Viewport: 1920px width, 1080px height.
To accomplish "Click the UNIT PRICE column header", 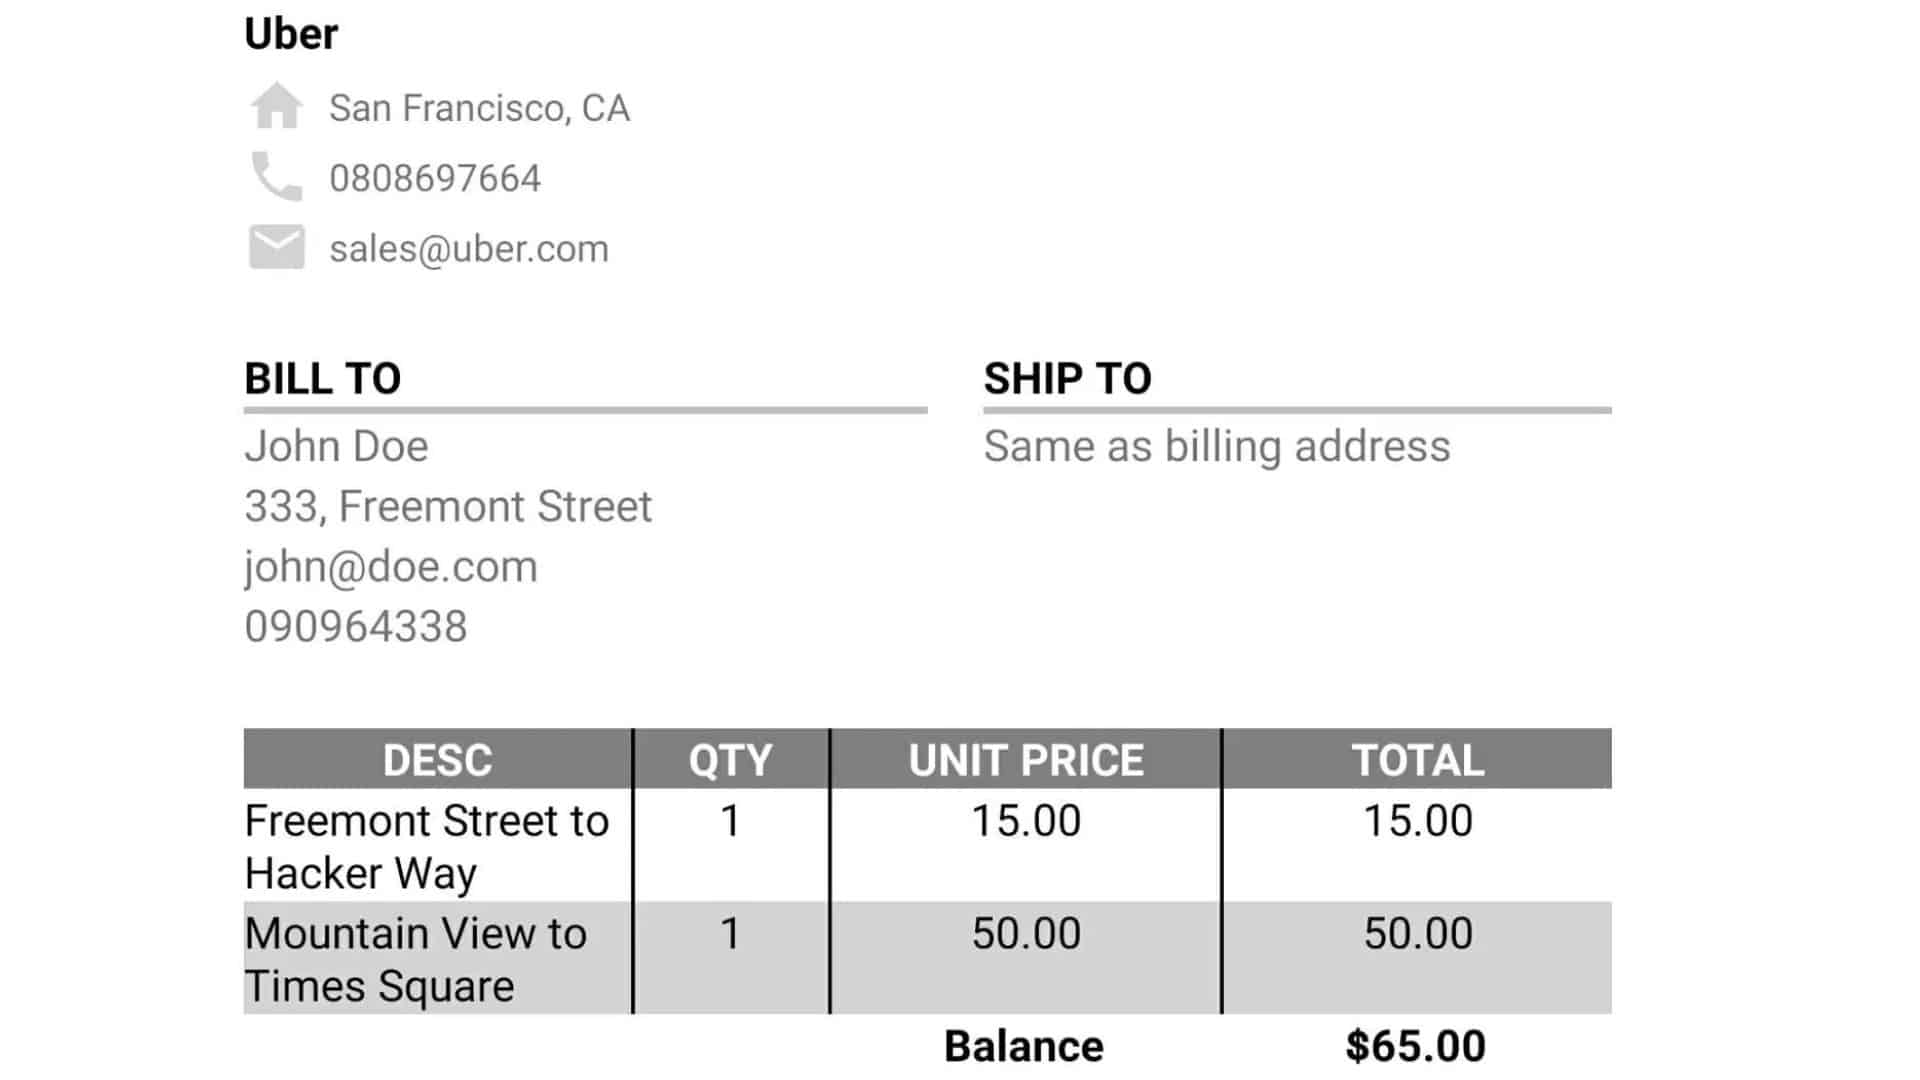I will click(x=1026, y=759).
